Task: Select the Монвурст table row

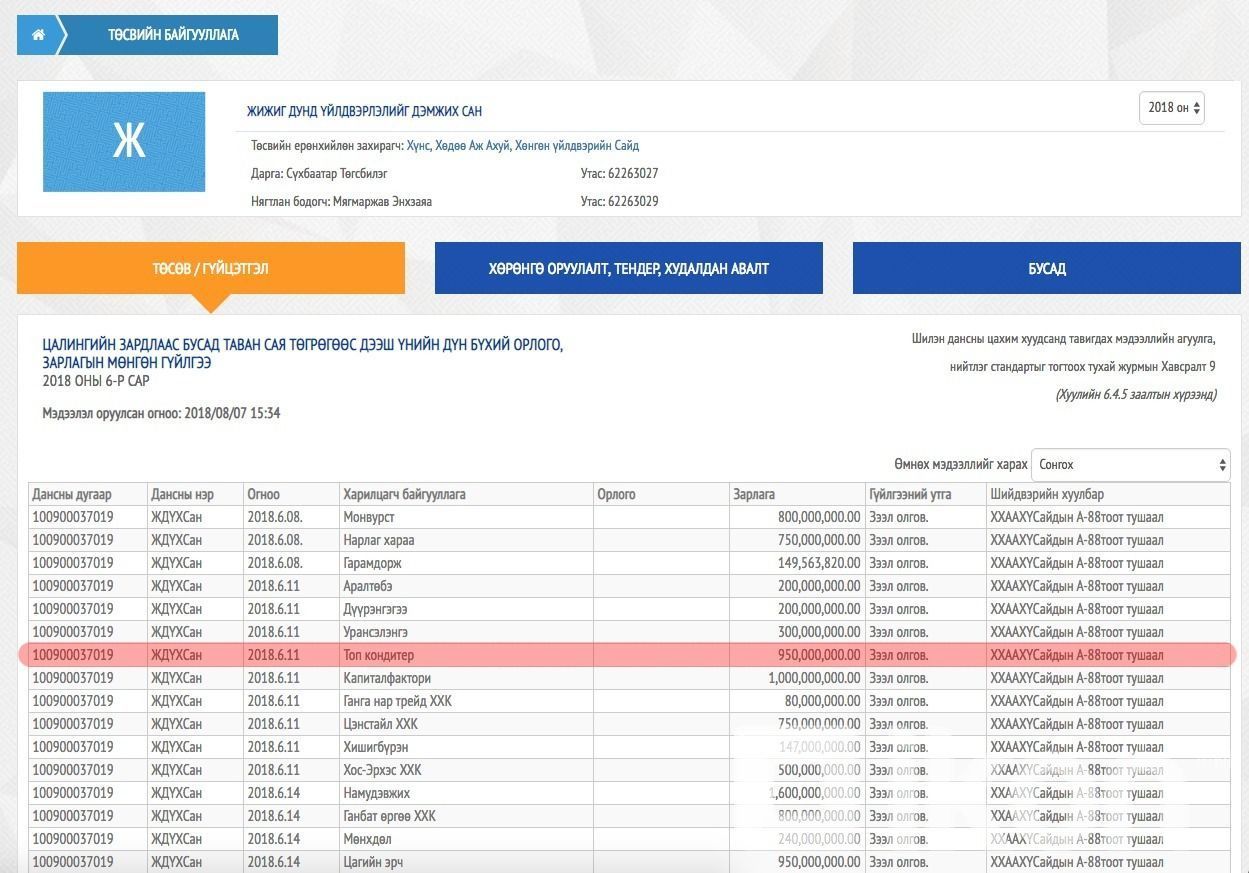Action: pyautogui.click(x=369, y=517)
